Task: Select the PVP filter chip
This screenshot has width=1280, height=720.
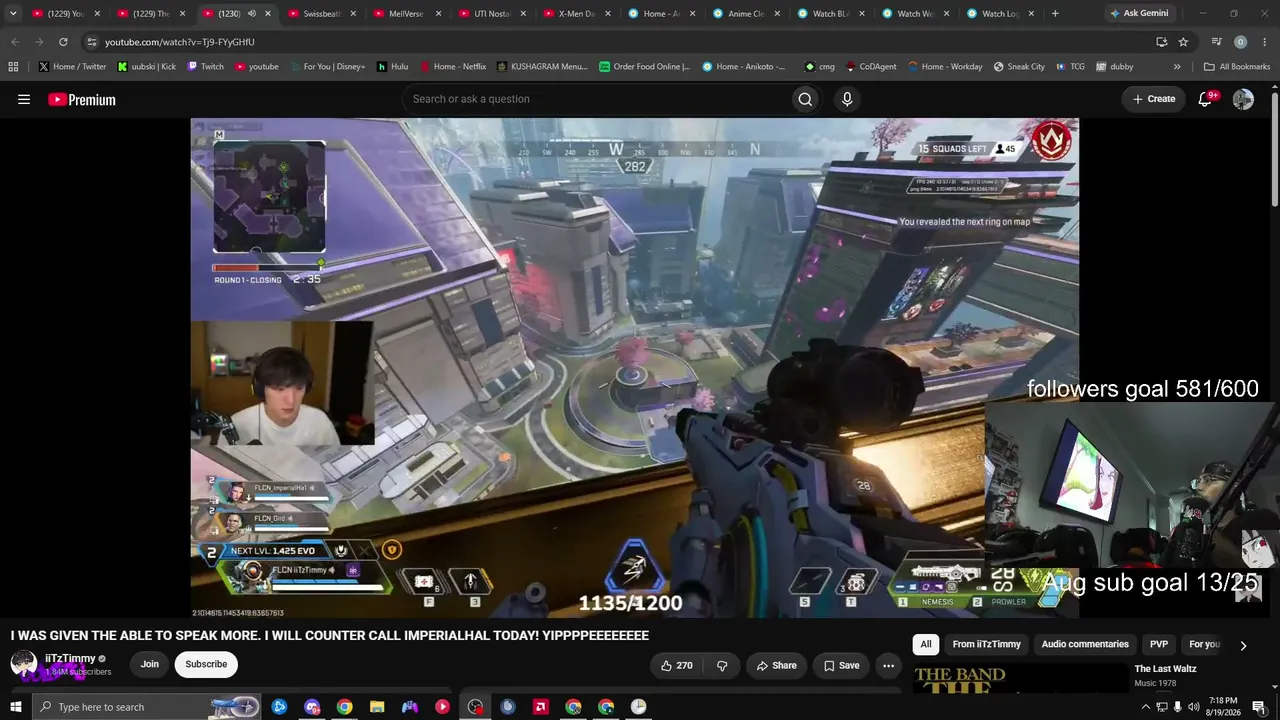Action: pyautogui.click(x=1159, y=645)
